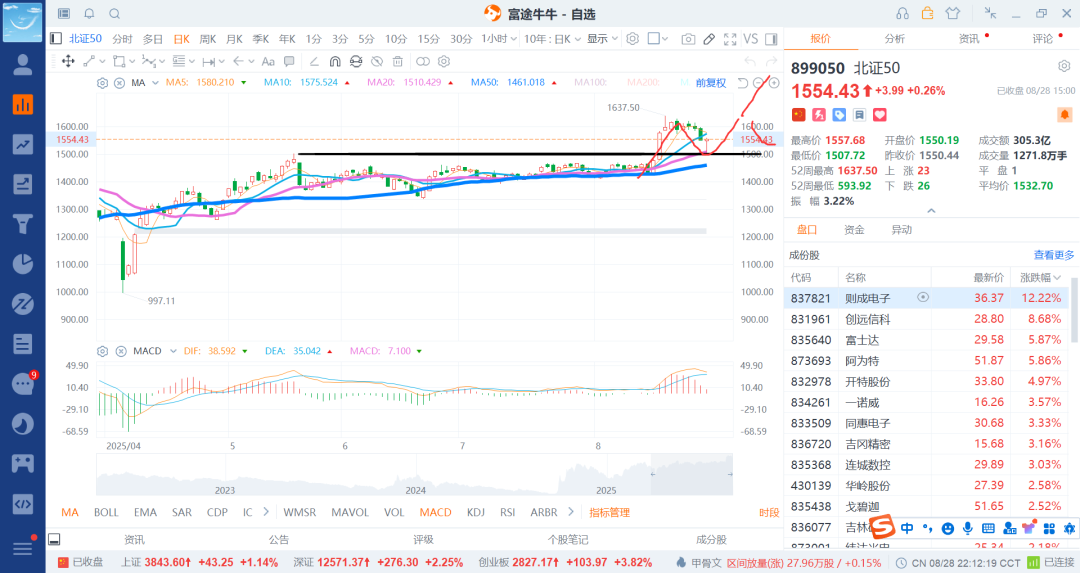Take a chart screenshot with camera icon

tap(687, 39)
